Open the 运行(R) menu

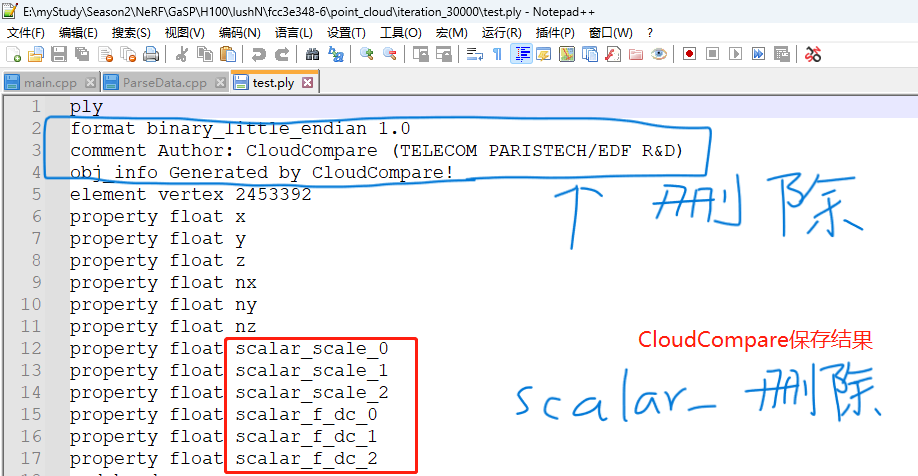pos(502,33)
